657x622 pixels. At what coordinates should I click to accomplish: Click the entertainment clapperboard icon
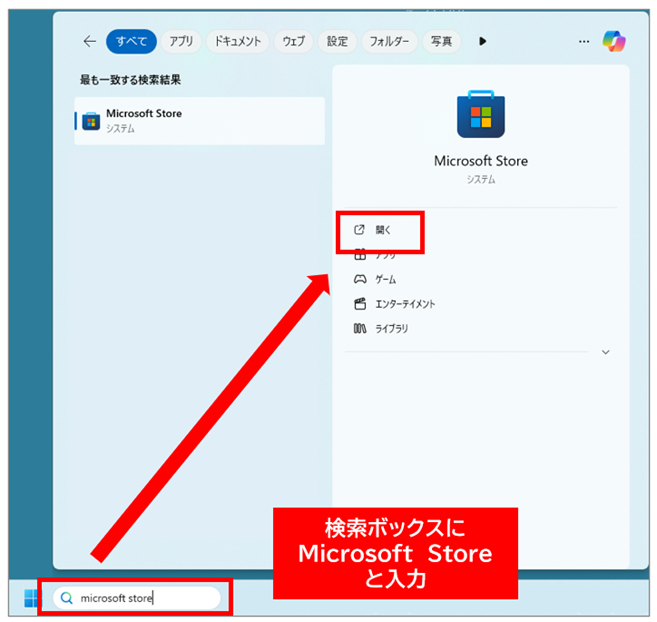coord(360,304)
